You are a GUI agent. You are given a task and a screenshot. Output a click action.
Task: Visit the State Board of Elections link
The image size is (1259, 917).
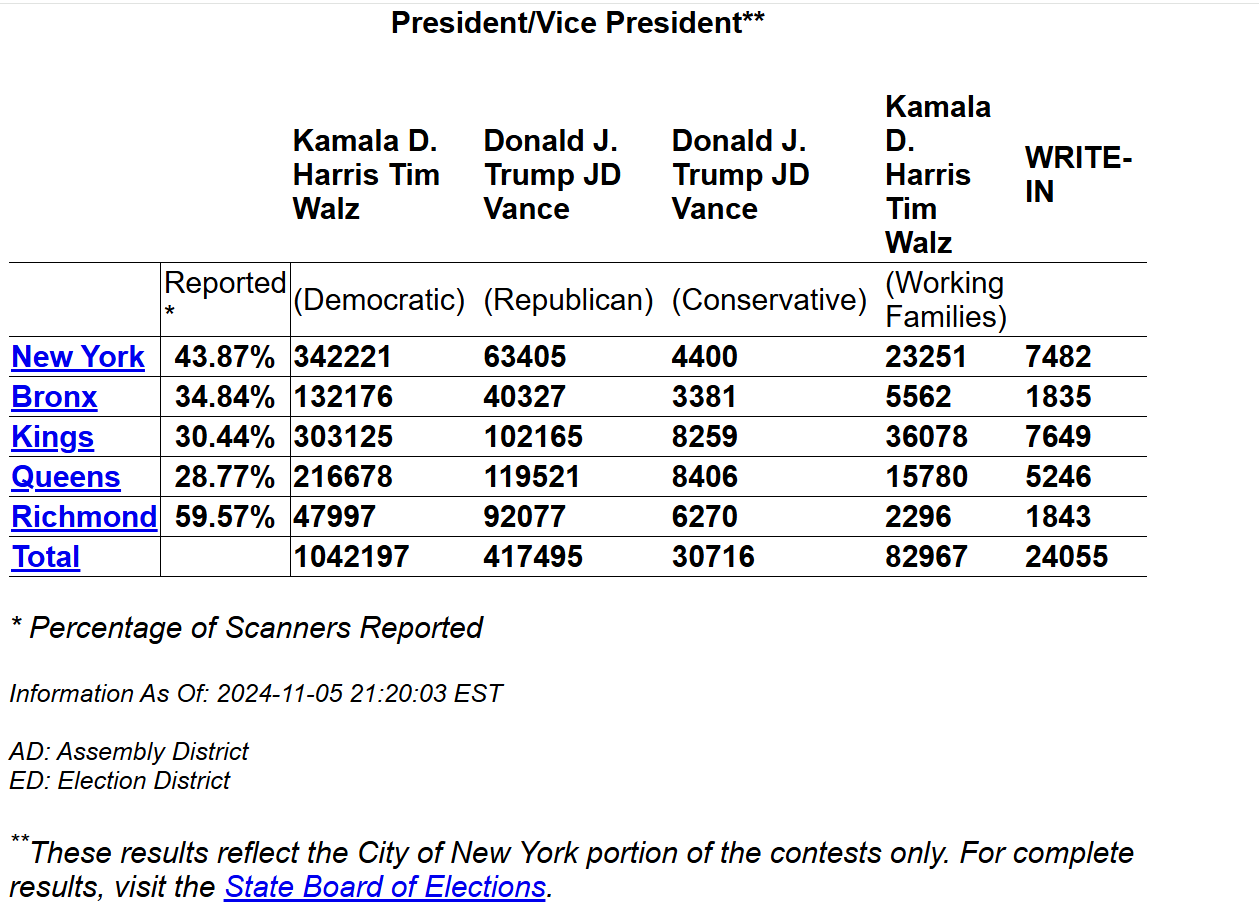(385, 887)
